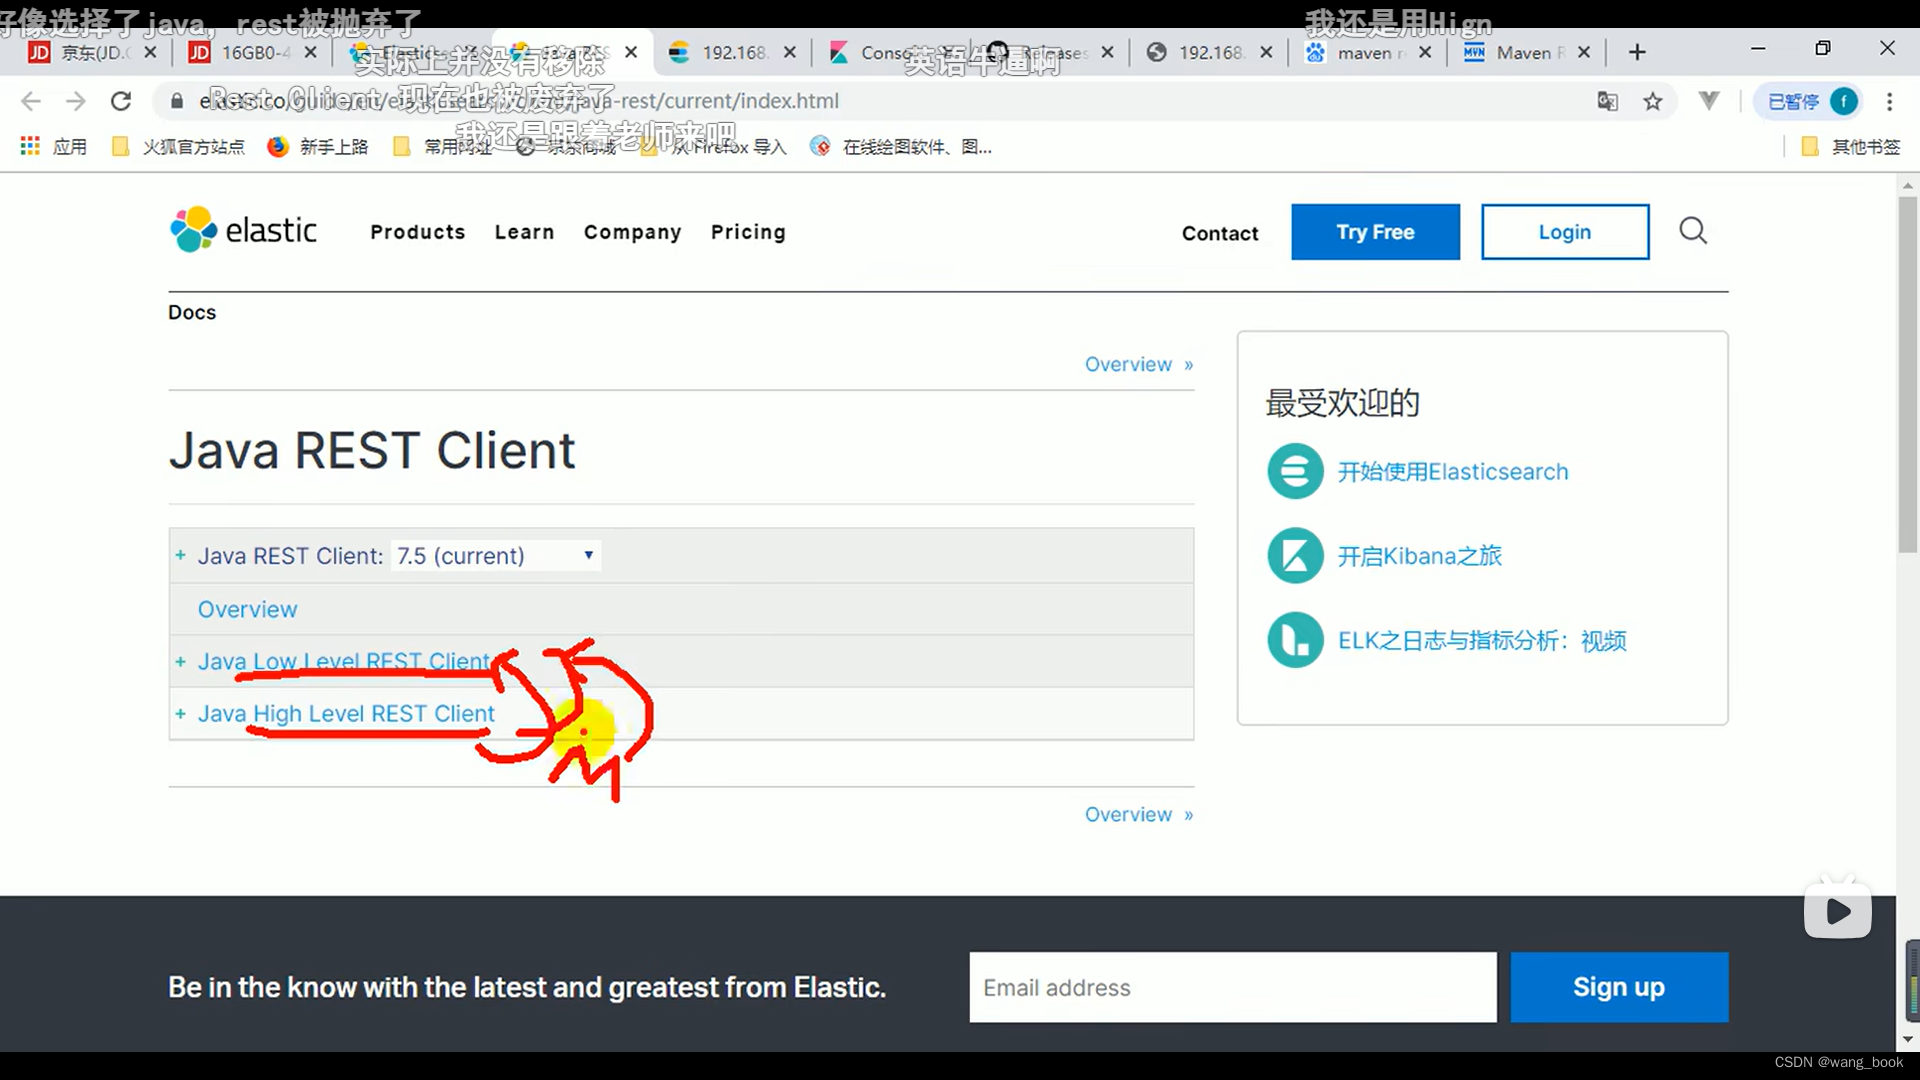Open the Pricing page
The height and width of the screenshot is (1080, 1920).
pyautogui.click(x=748, y=232)
